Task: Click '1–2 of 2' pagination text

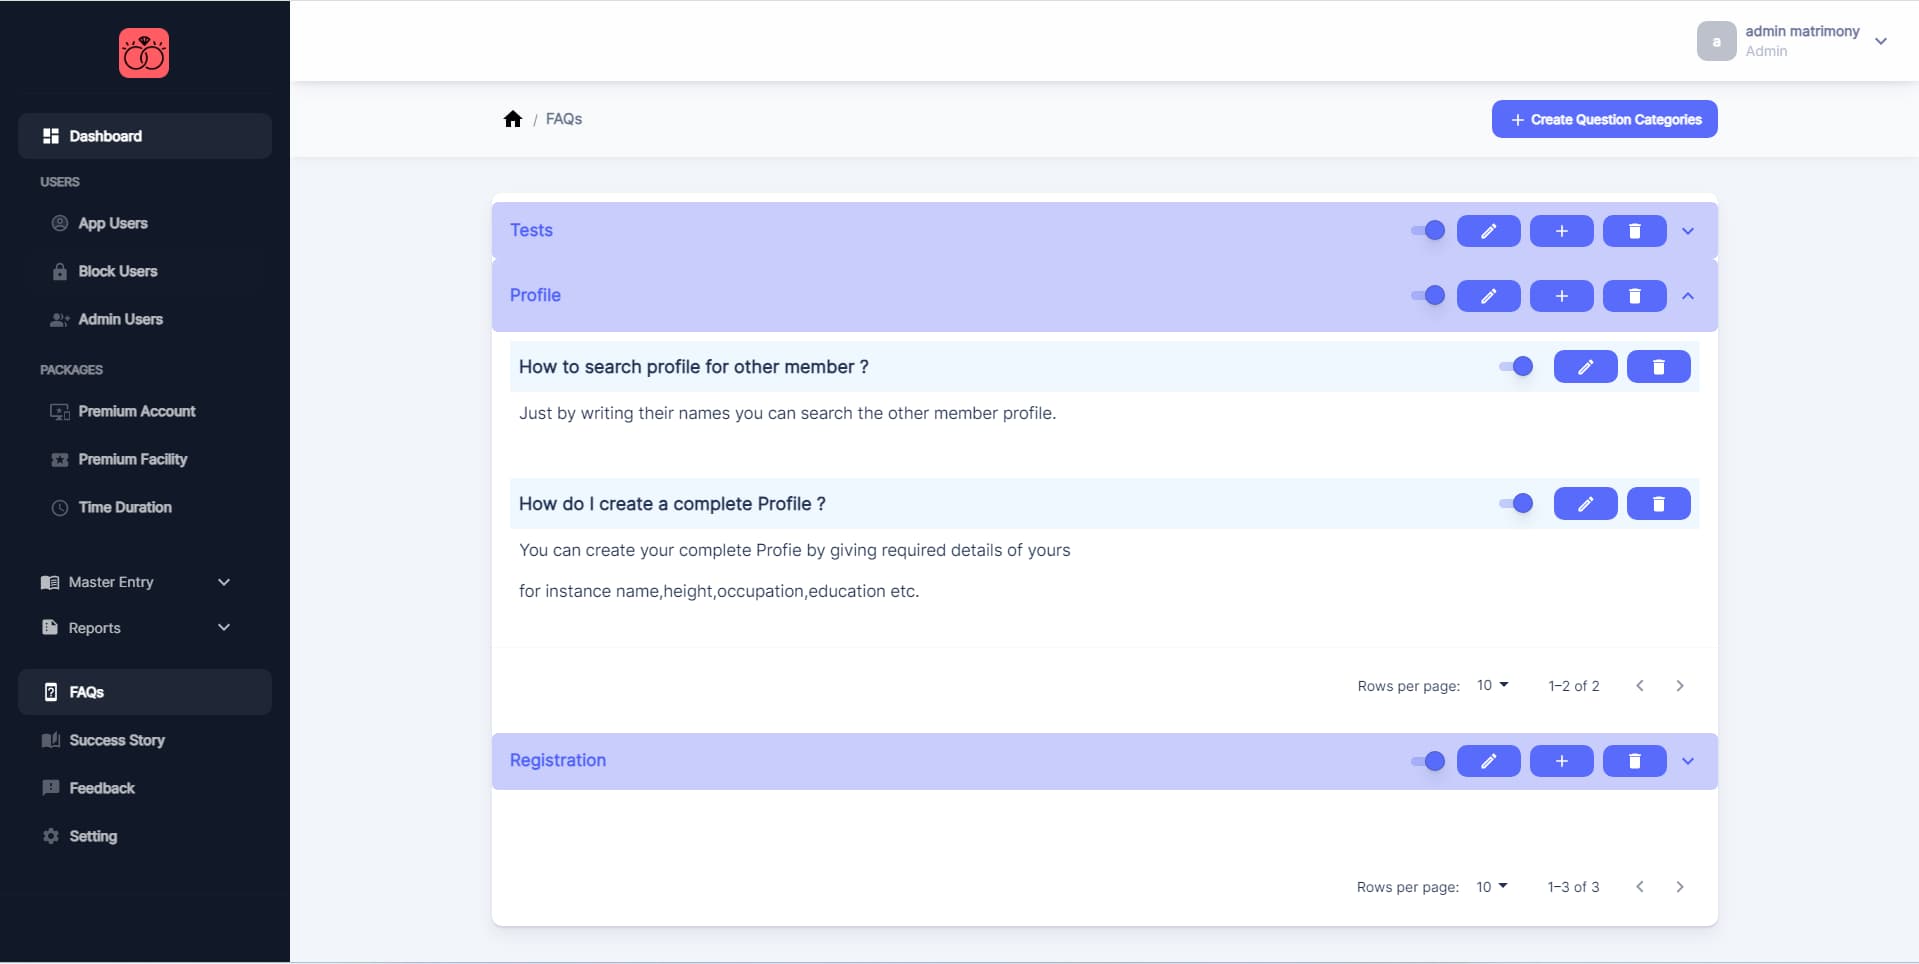Action: (1574, 686)
